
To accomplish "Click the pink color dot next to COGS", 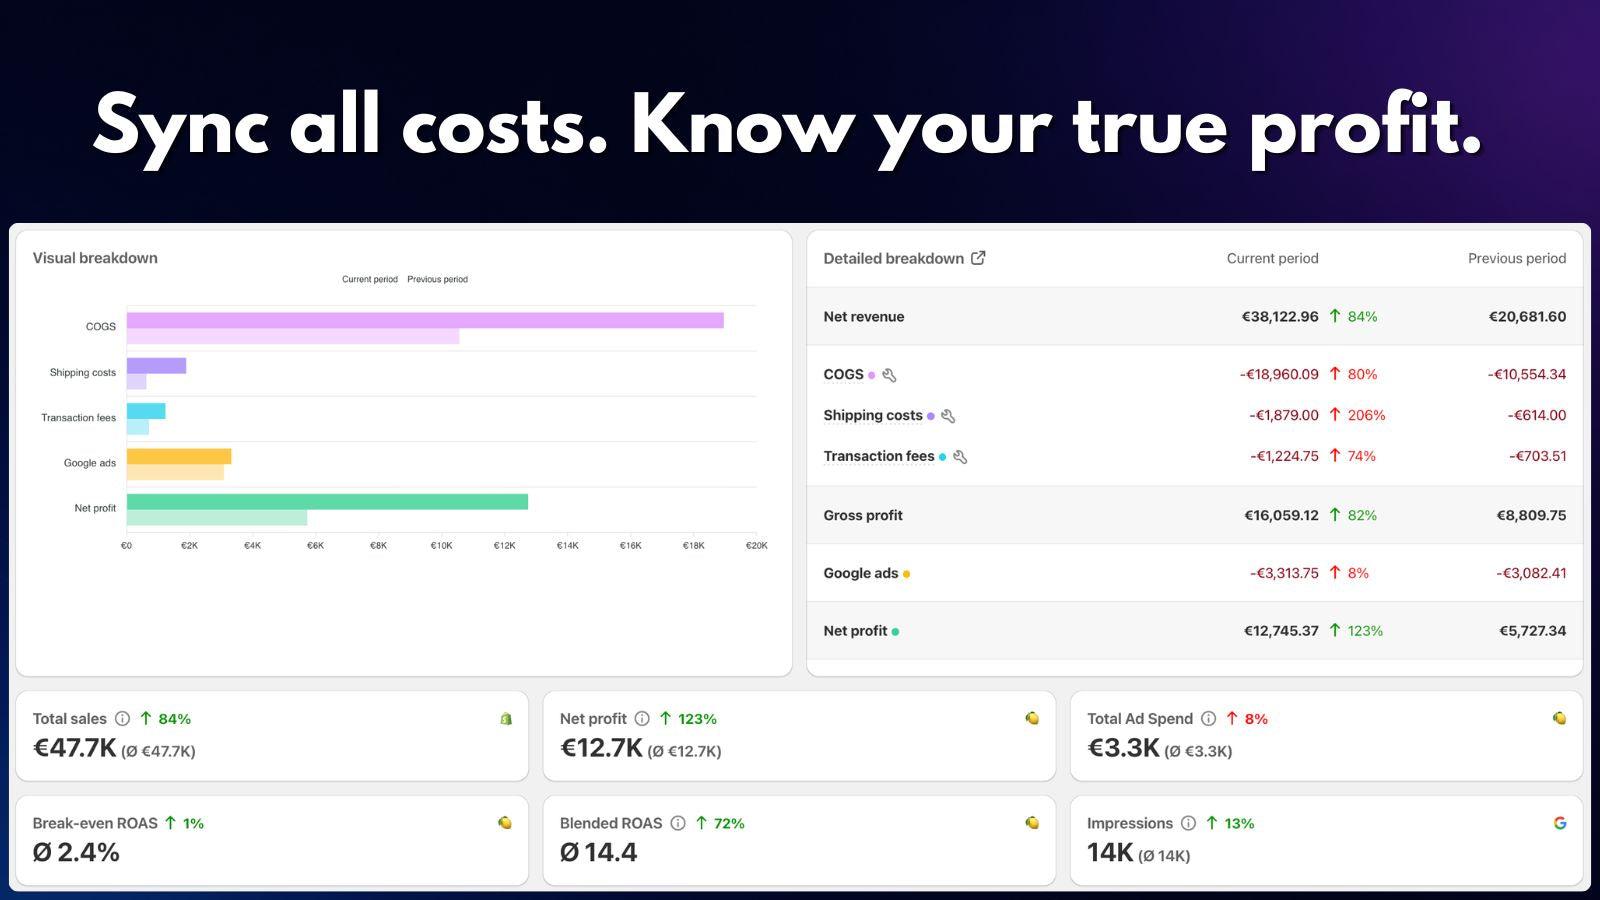I will click(871, 375).
